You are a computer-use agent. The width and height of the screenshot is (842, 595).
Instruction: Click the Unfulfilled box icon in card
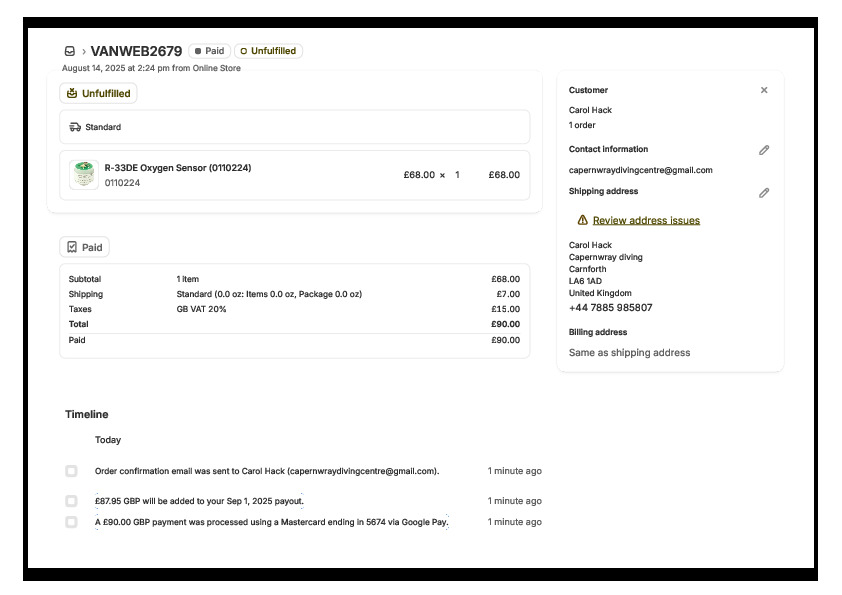72,93
